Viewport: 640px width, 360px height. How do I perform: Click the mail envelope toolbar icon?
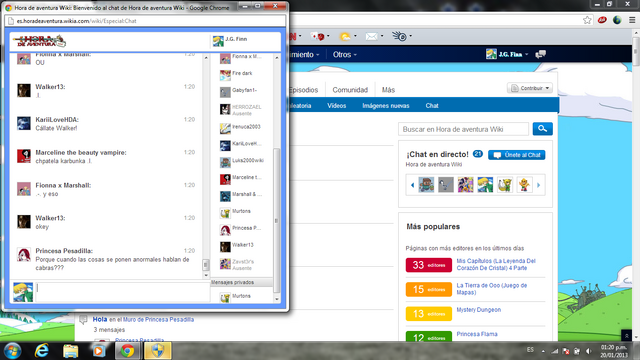coord(371,36)
